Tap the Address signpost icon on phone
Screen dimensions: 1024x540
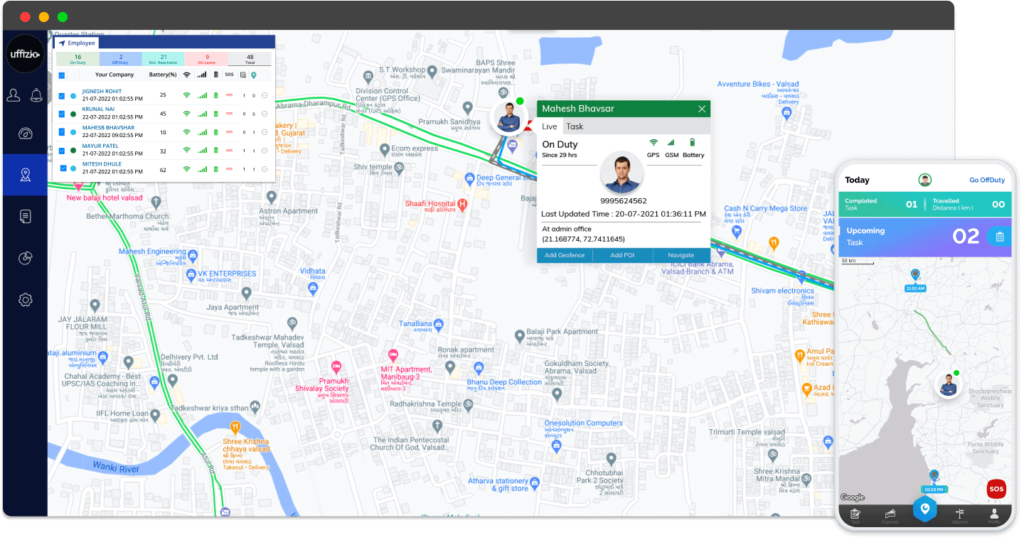tap(959, 516)
